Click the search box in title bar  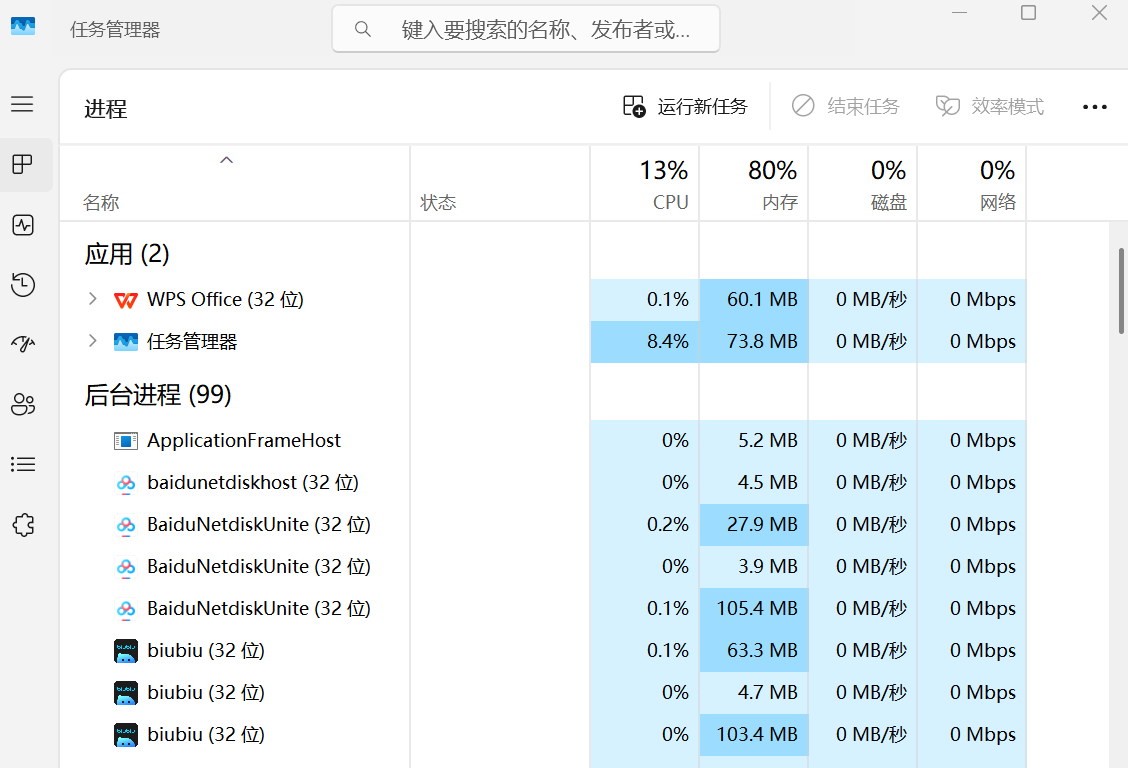point(526,29)
